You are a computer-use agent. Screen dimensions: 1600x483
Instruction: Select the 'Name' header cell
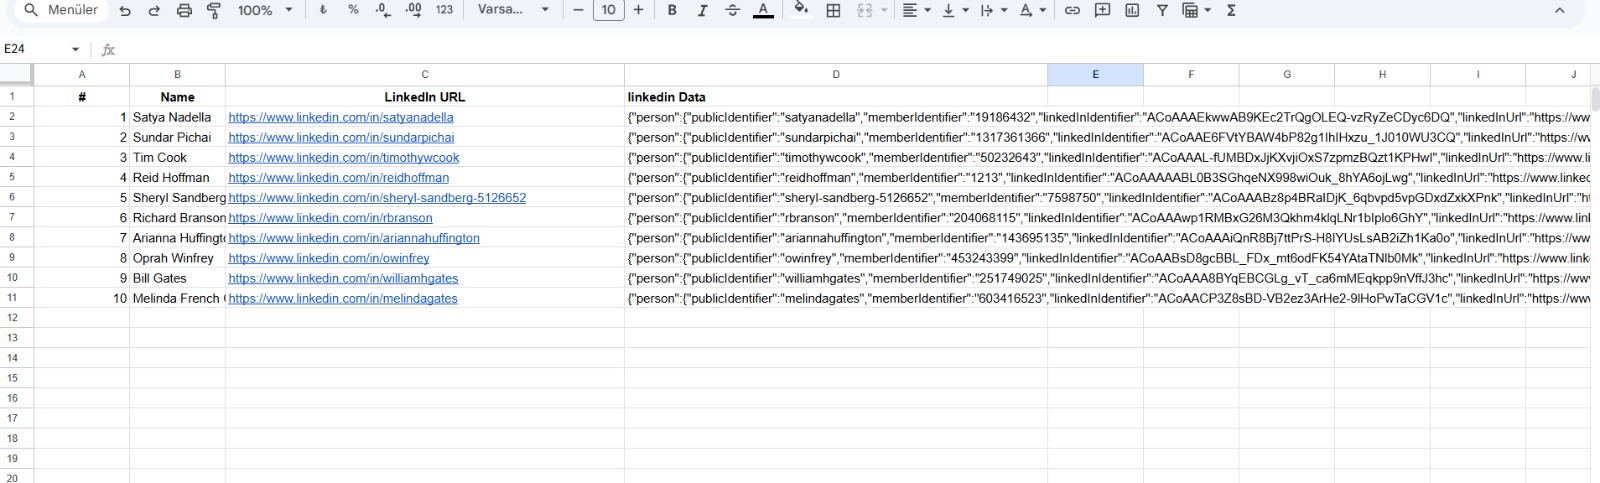click(177, 97)
